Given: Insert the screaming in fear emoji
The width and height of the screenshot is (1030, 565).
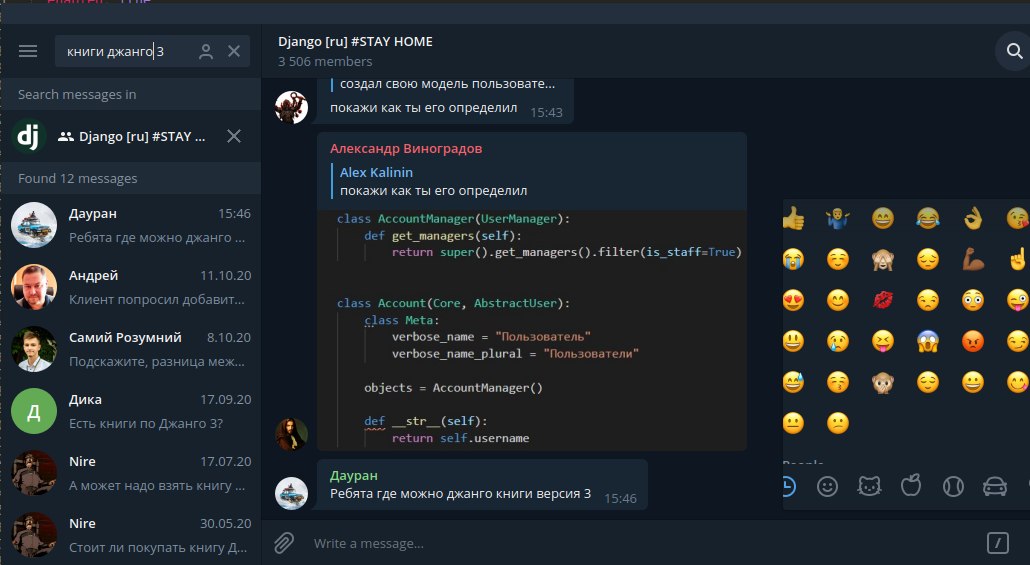Looking at the screenshot, I should tap(928, 341).
